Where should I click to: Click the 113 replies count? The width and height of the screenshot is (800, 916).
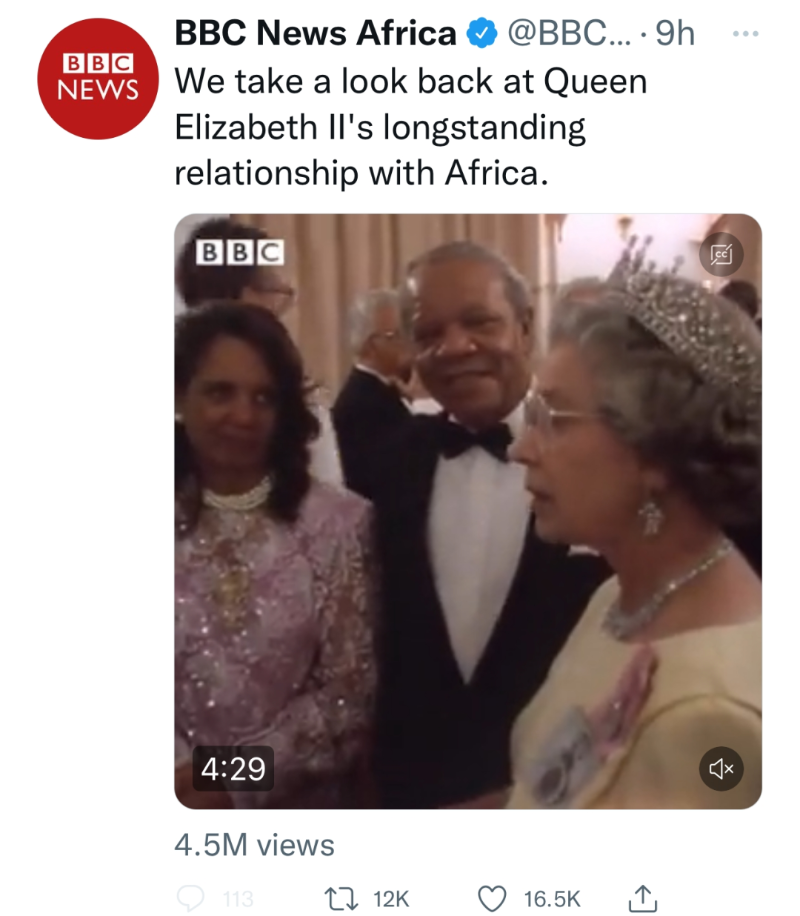pyautogui.click(x=238, y=898)
